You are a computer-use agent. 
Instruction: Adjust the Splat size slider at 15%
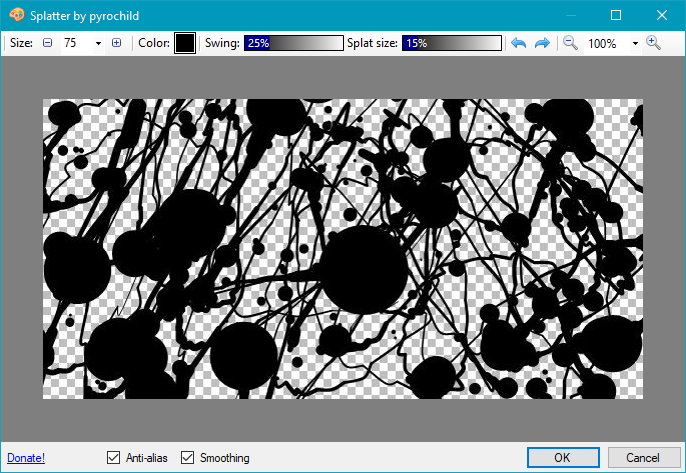[x=452, y=43]
